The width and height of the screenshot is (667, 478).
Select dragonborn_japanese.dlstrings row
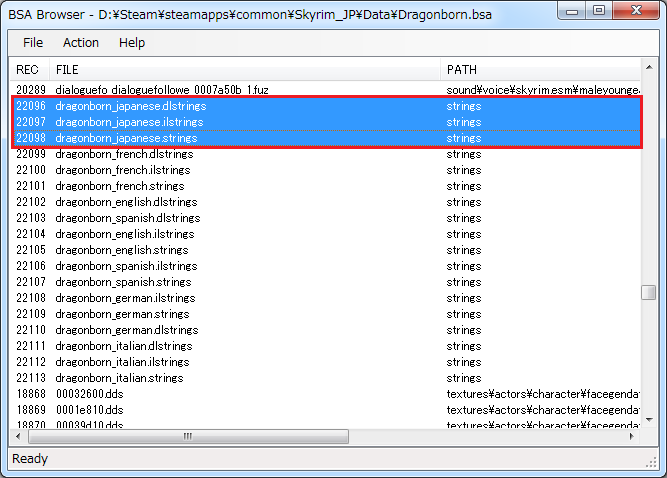point(325,106)
